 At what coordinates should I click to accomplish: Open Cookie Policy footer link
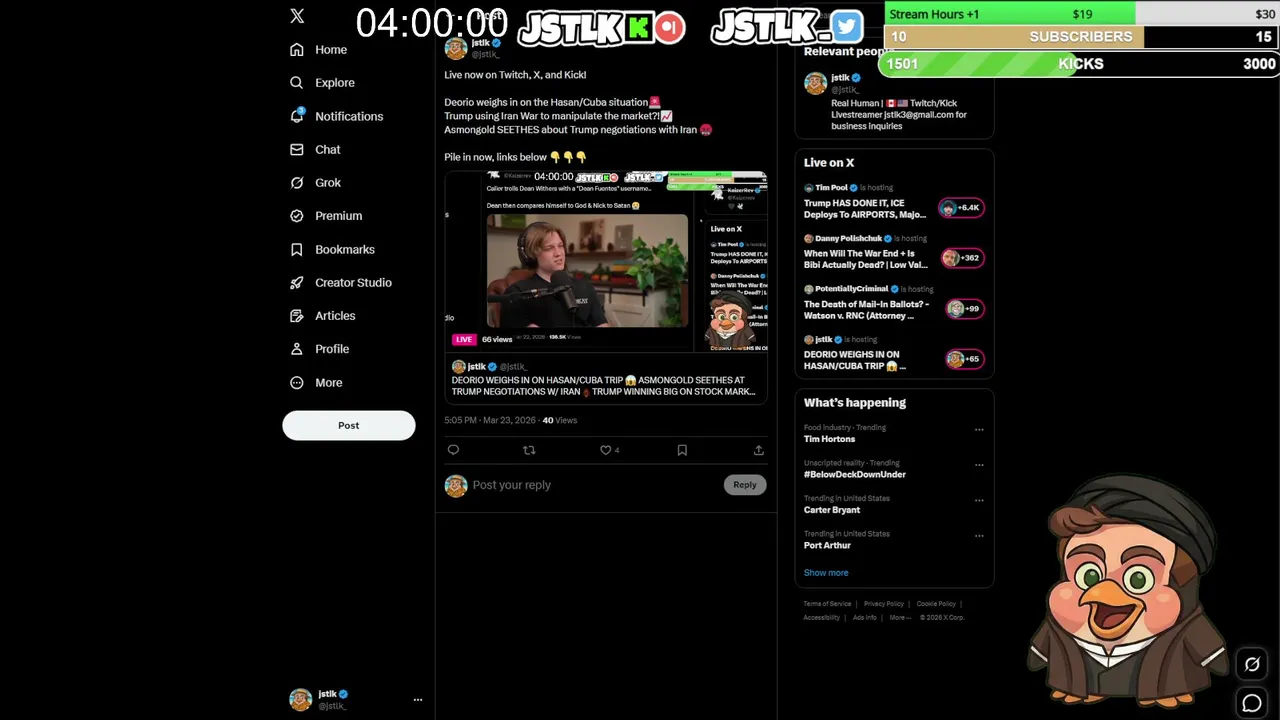coord(936,604)
